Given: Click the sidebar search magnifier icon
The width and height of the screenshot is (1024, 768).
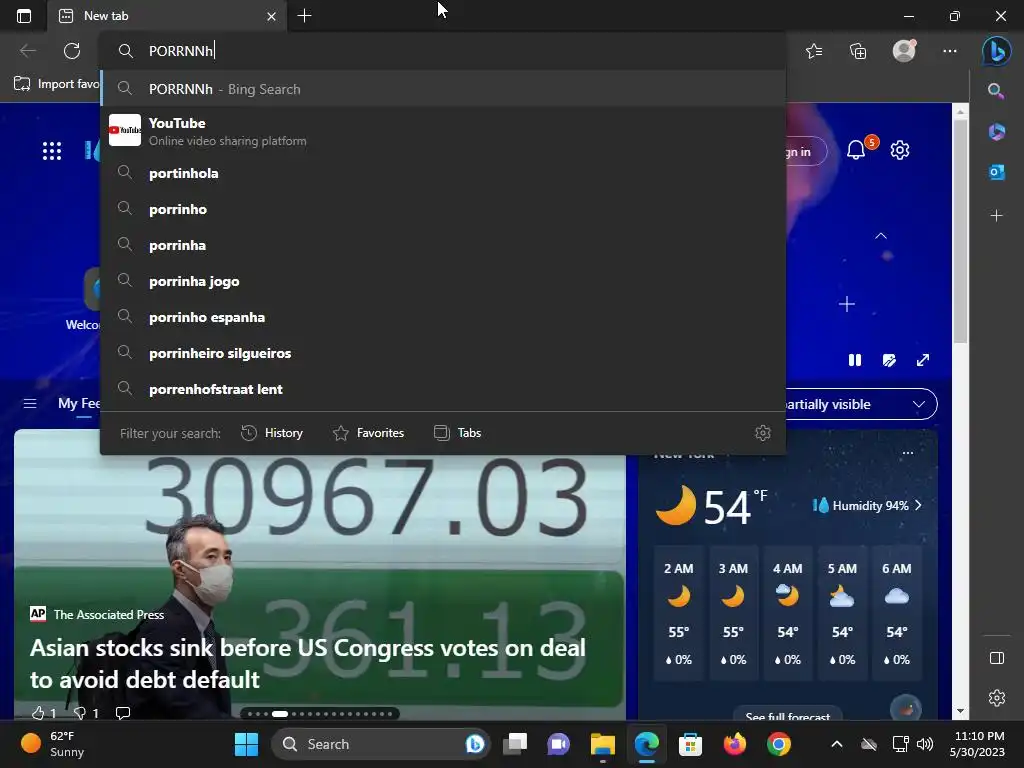Looking at the screenshot, I should coord(996,91).
